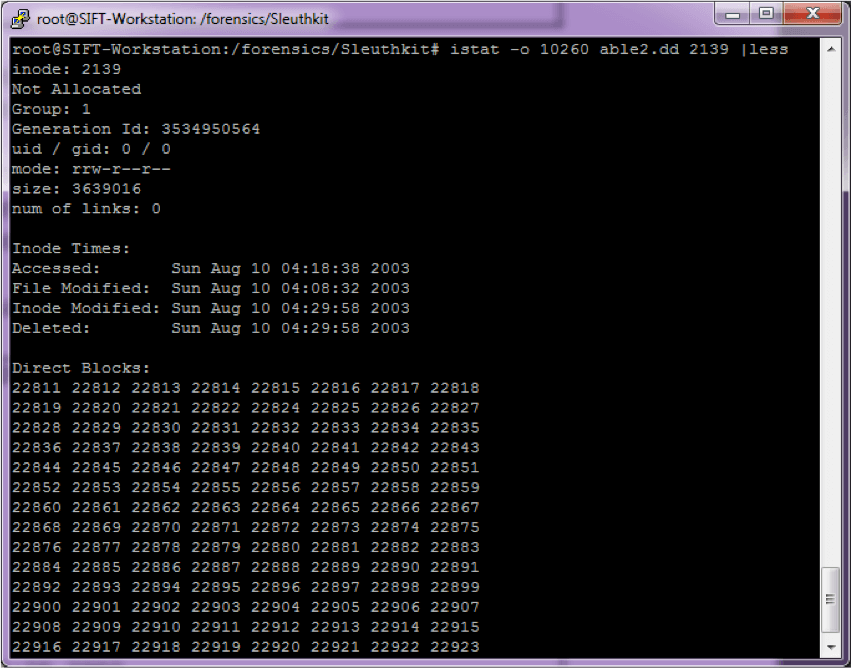This screenshot has height=668, width=851.
Task: Click the 'Direct Blocks:' heading
Action: click(81, 368)
